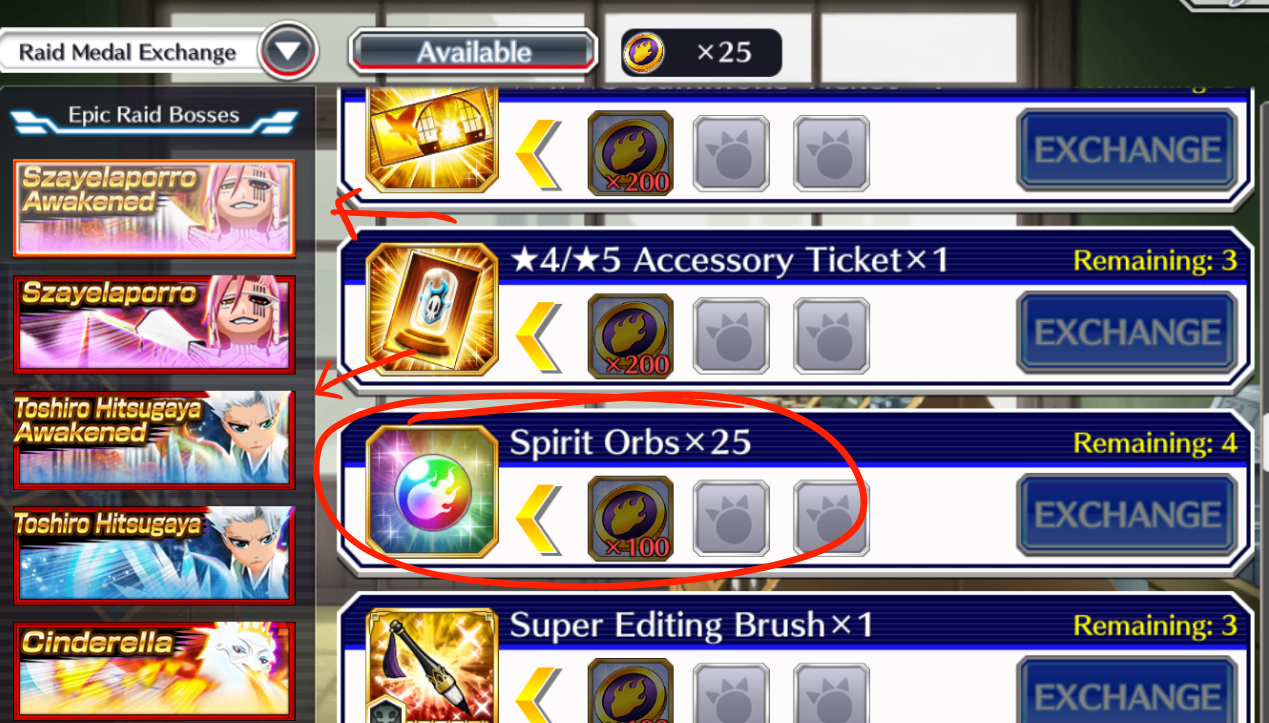
Task: Open the Cinderella raid boss banner
Action: click(154, 670)
